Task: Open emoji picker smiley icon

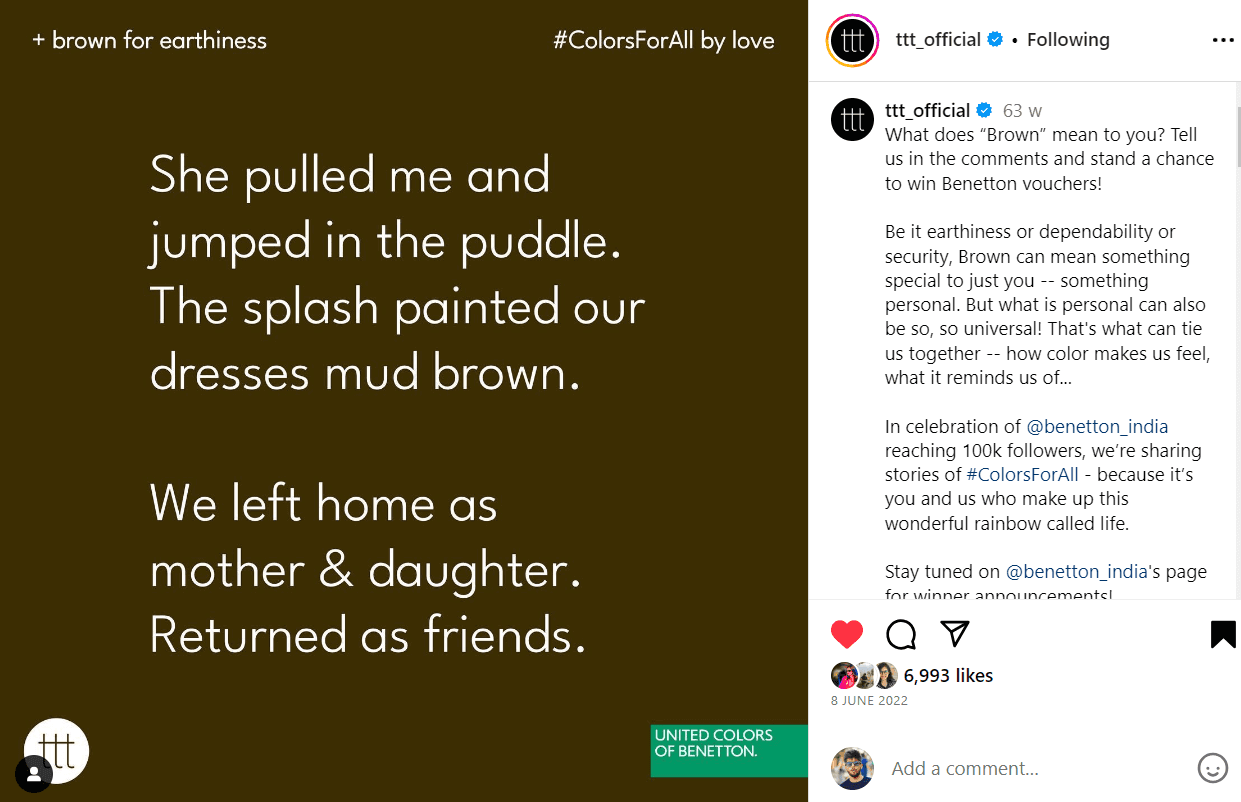Action: pyautogui.click(x=1212, y=768)
